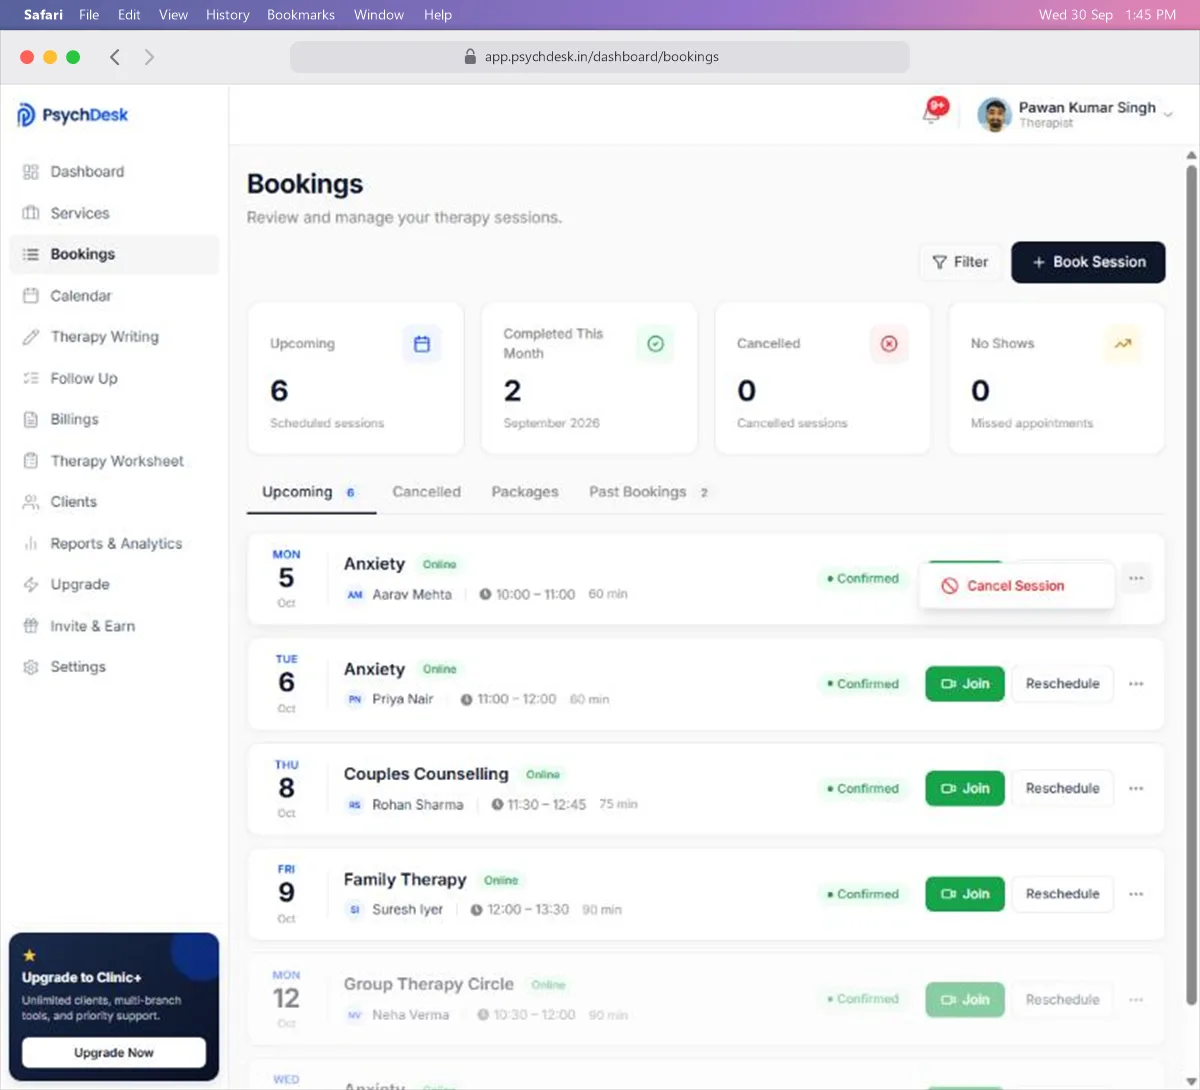Click Pawan Kumar Singh profile avatar
Viewport: 1200px width, 1090px height.
tap(994, 115)
